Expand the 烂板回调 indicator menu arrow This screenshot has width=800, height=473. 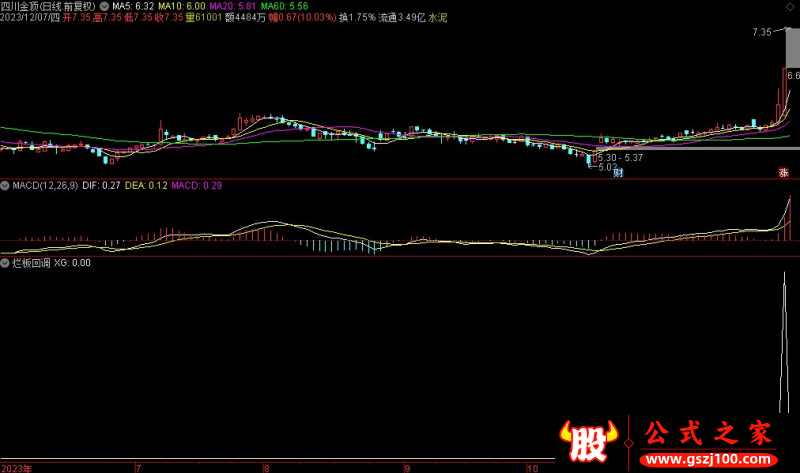(x=5, y=263)
